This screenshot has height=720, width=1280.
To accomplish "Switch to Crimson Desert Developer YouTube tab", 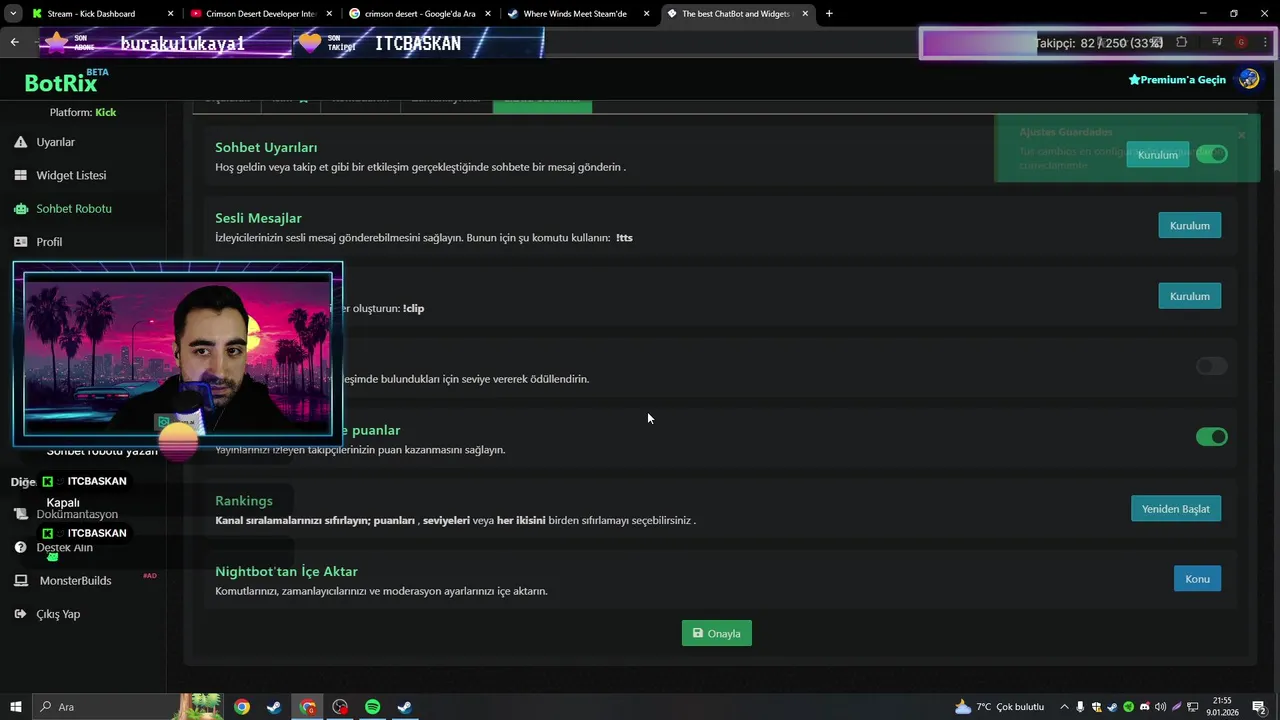I will pos(260,14).
